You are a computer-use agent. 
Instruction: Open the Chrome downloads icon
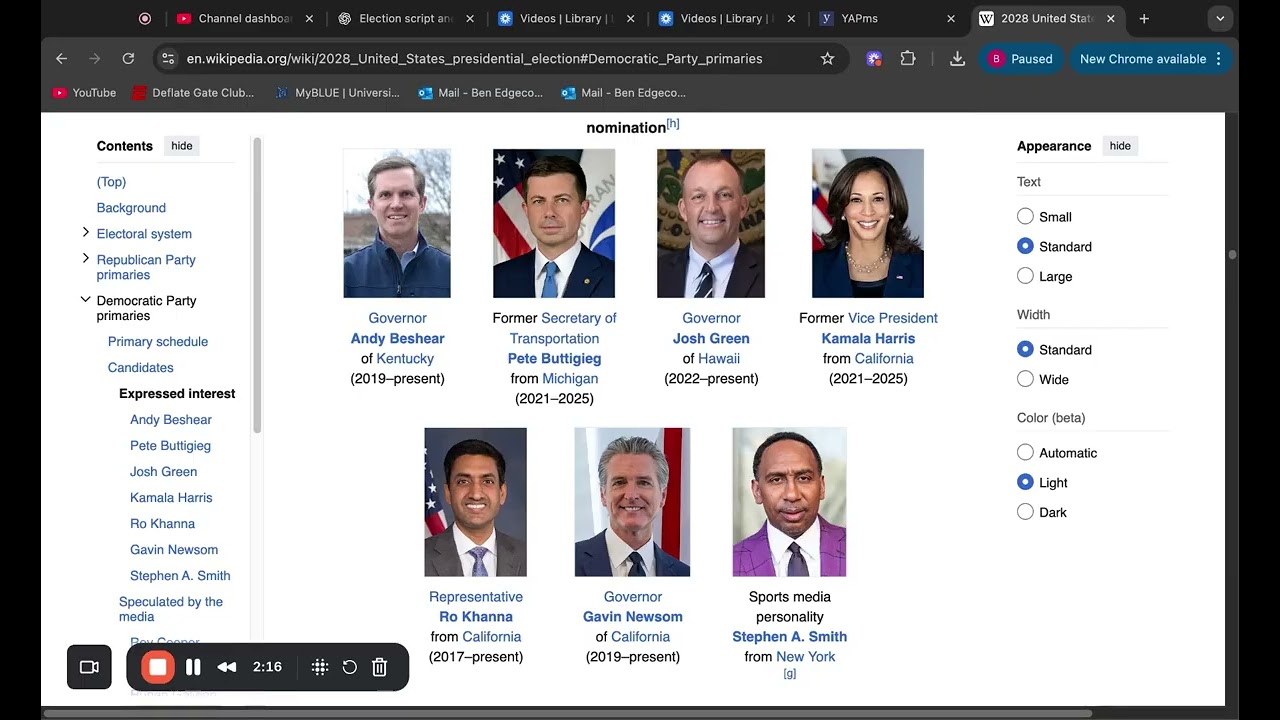click(957, 59)
